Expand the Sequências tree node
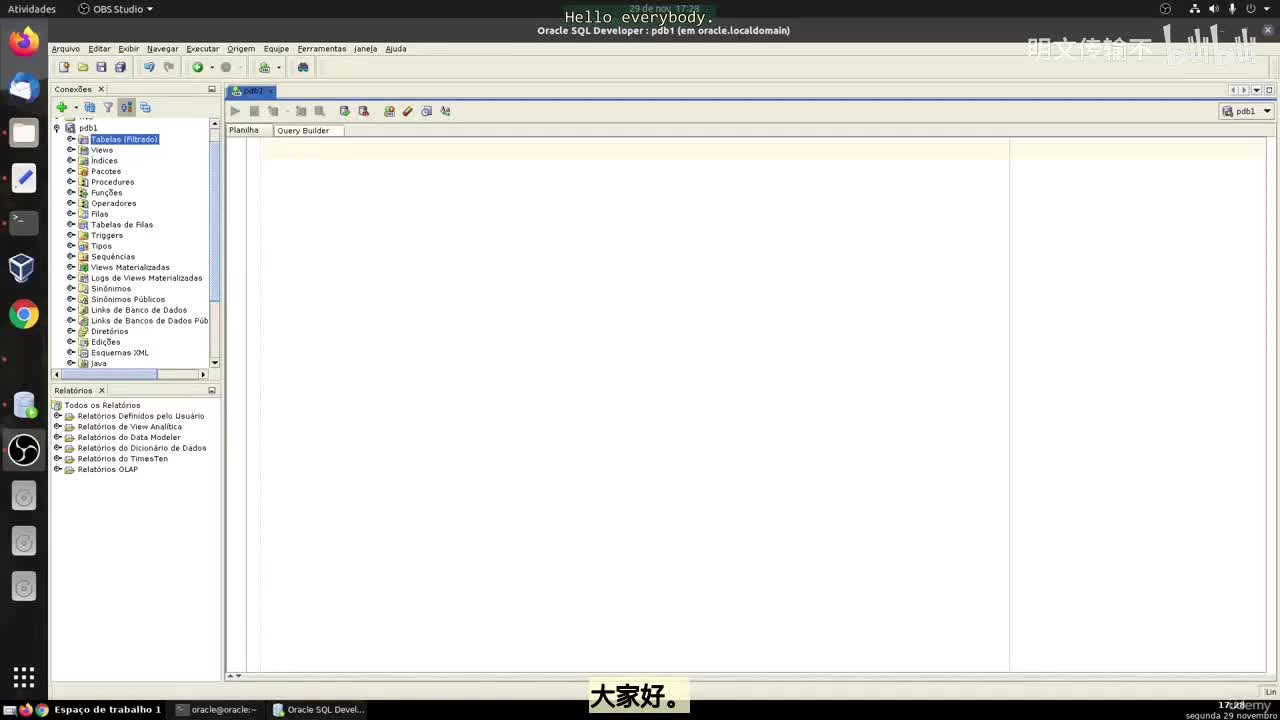1280x720 pixels. (71, 256)
